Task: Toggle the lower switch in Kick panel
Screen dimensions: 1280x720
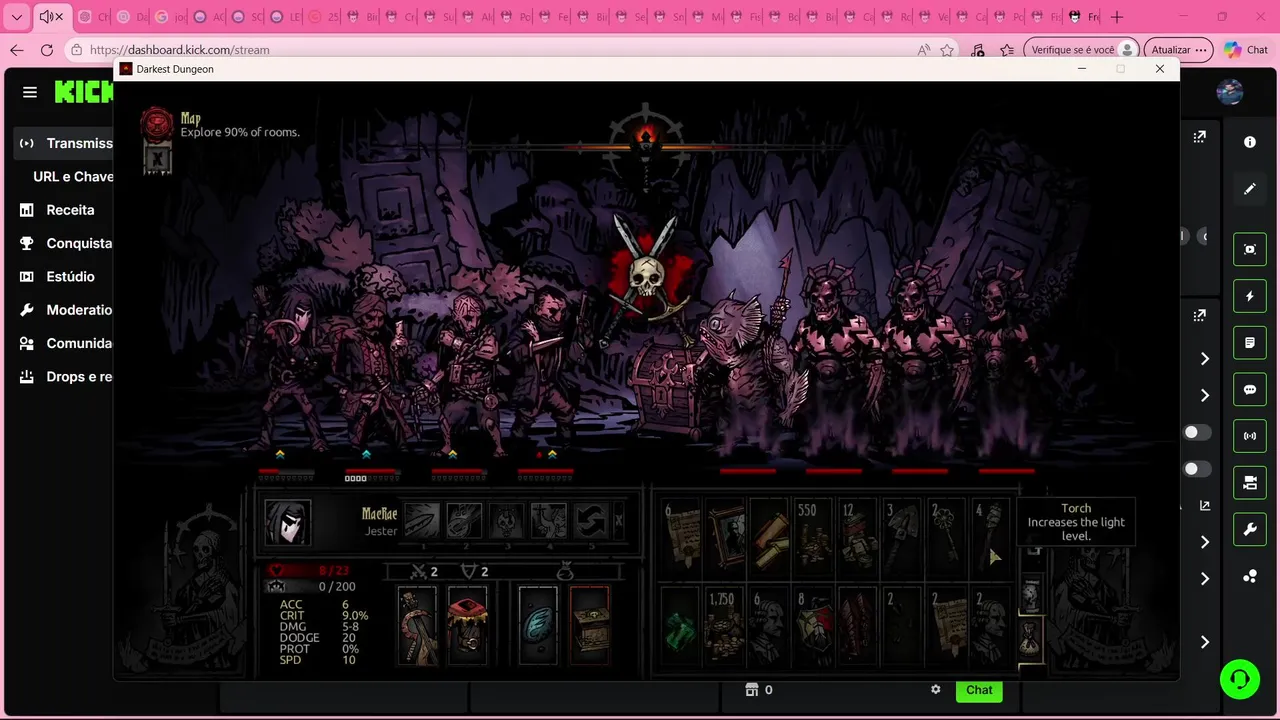Action: pyautogui.click(x=1196, y=469)
